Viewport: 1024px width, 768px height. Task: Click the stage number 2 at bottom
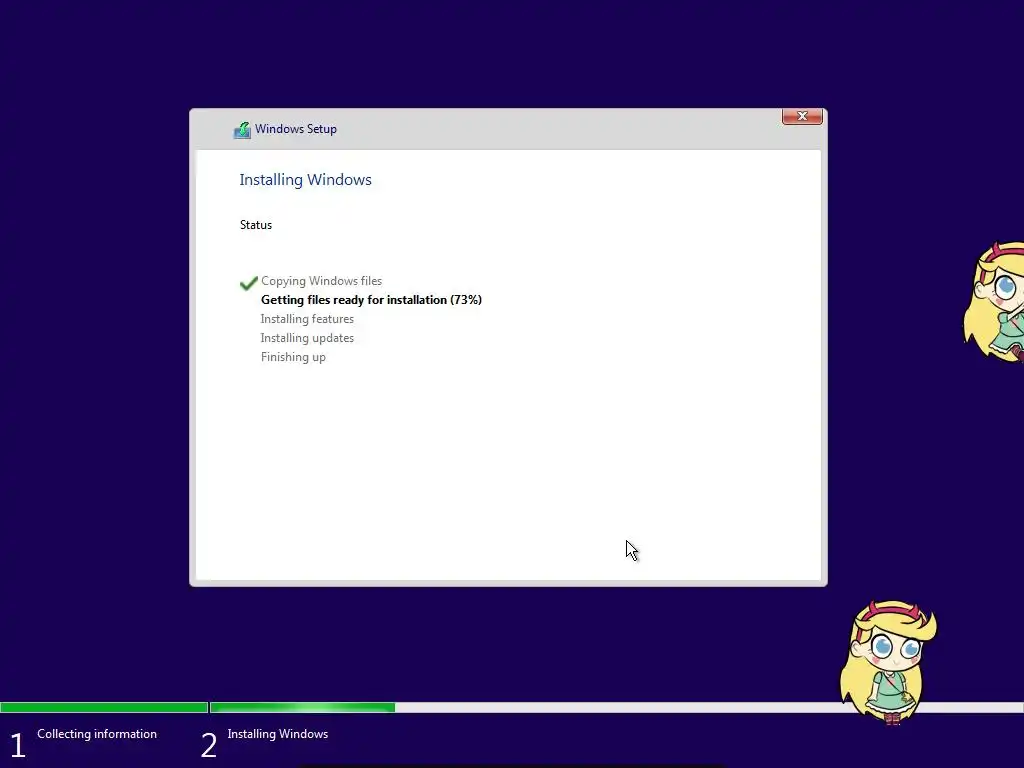[x=208, y=746]
